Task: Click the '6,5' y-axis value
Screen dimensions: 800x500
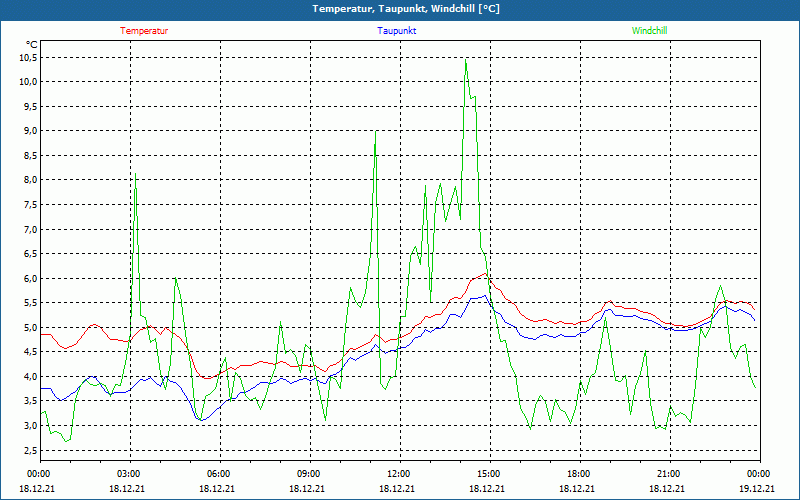Action: pyautogui.click(x=30, y=254)
